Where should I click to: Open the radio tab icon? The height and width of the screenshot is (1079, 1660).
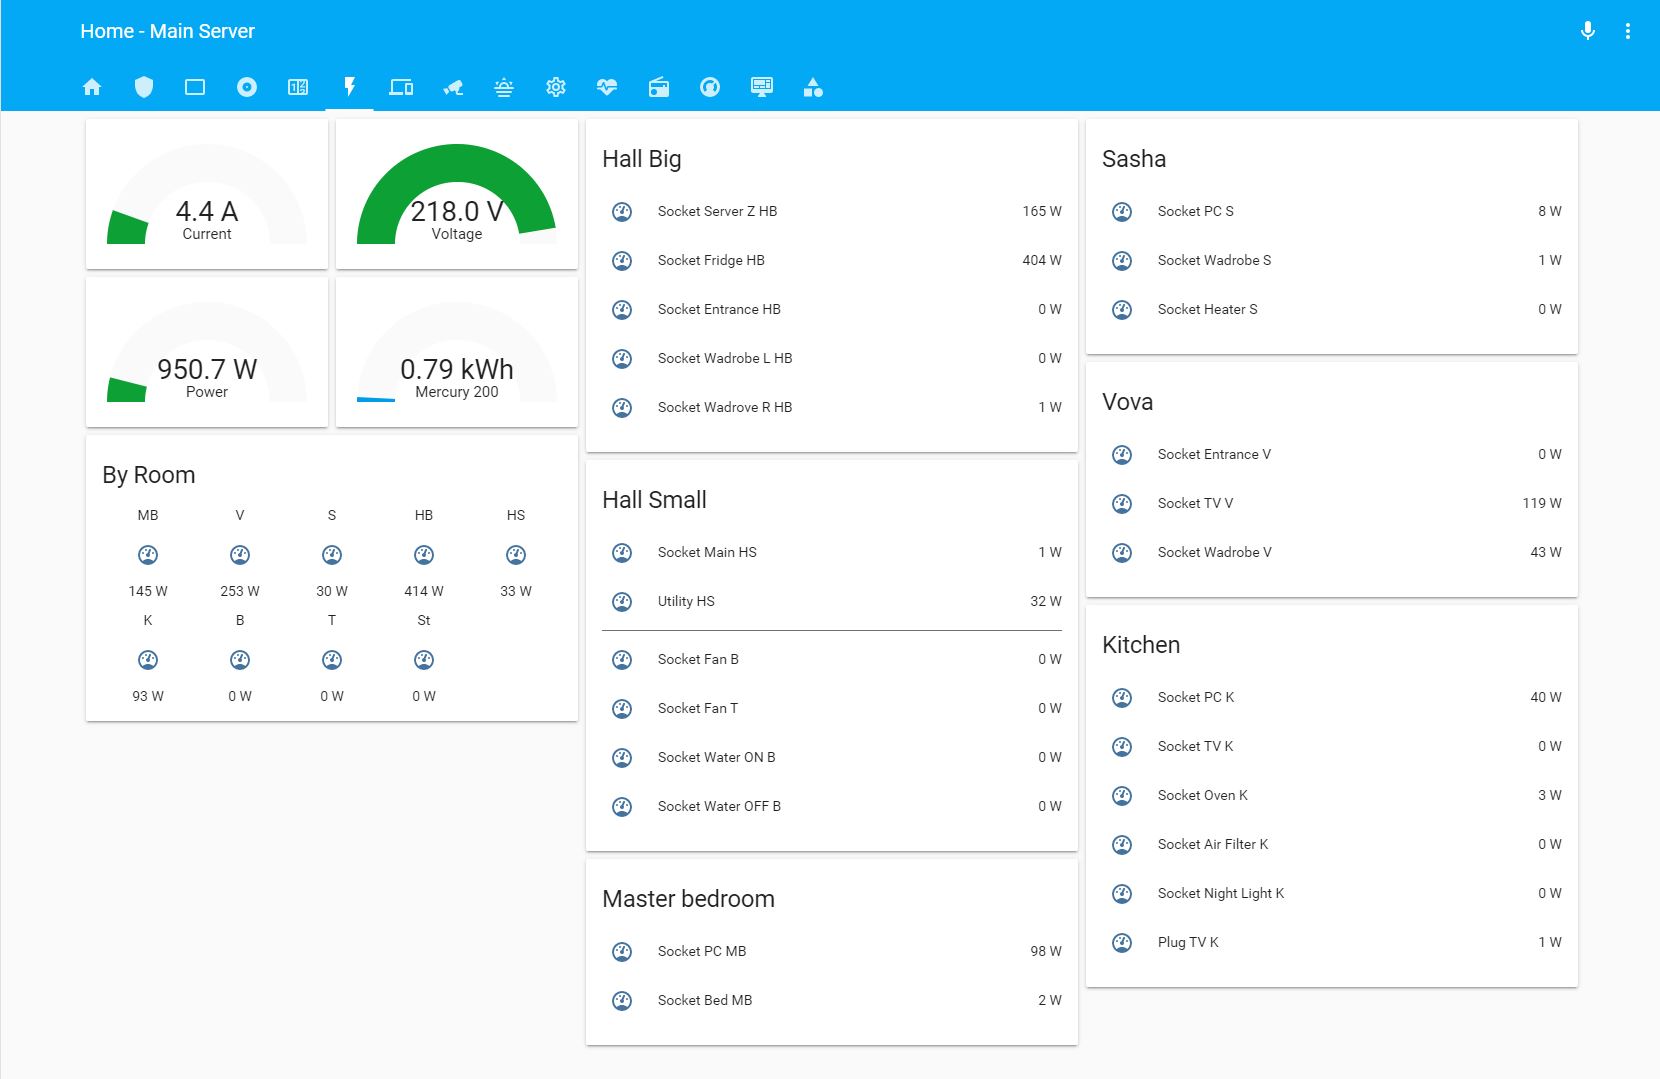[x=659, y=87]
